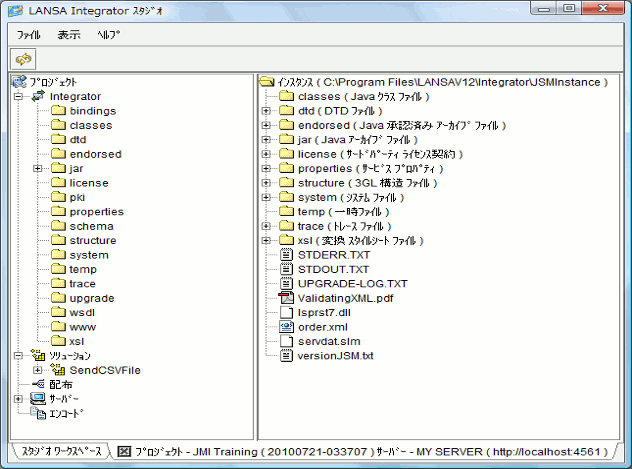Expand the properties instance folder
The width and height of the screenshot is (632, 469).
point(266,168)
